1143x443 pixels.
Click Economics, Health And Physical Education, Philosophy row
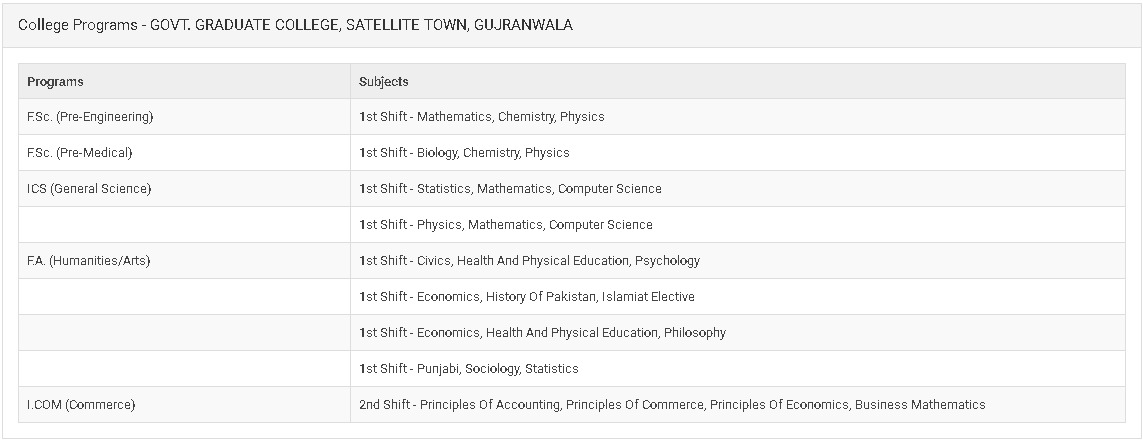[542, 333]
